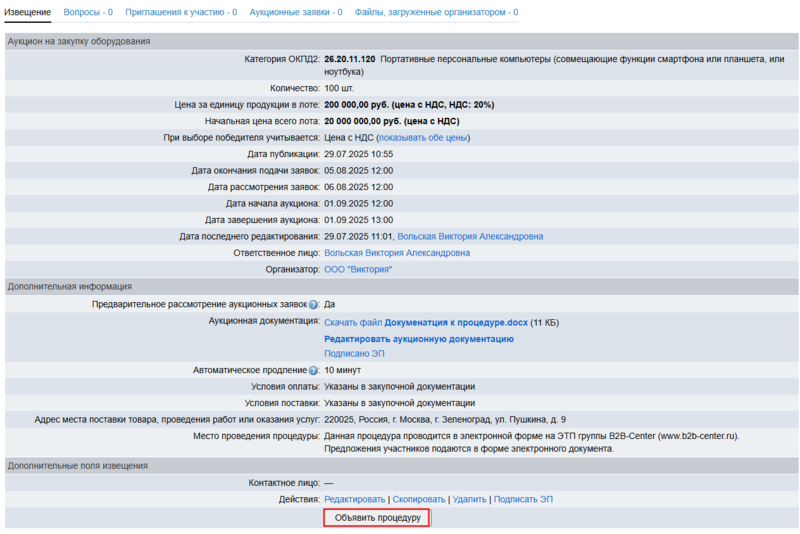Click the Удалить action link
Image resolution: width=800 pixels, height=534 pixels.
click(469, 499)
